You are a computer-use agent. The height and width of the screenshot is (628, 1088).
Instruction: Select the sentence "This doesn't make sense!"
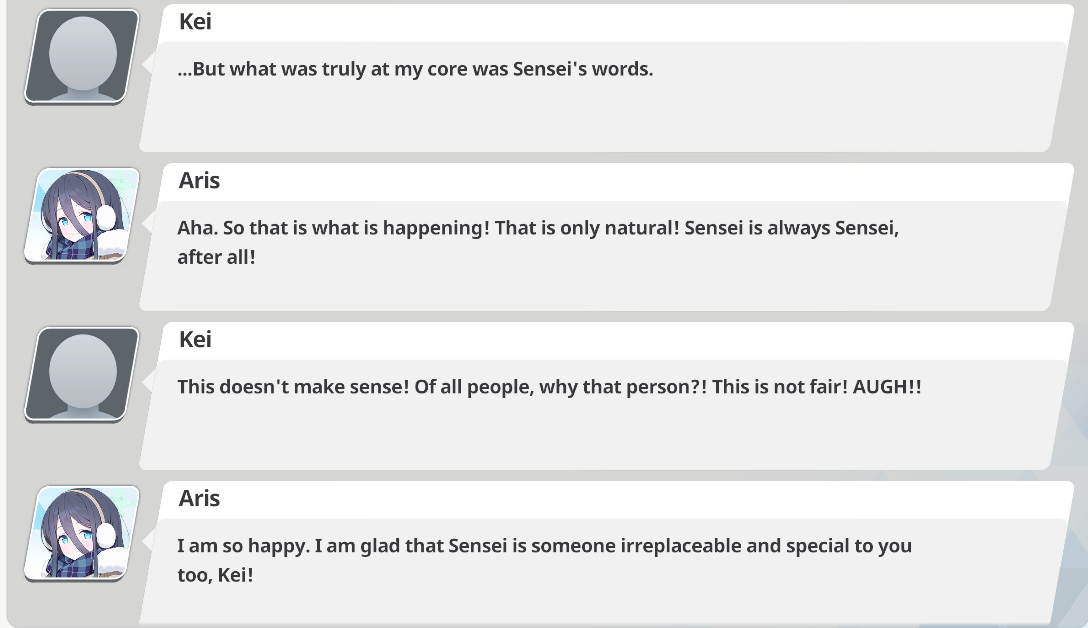(293, 387)
